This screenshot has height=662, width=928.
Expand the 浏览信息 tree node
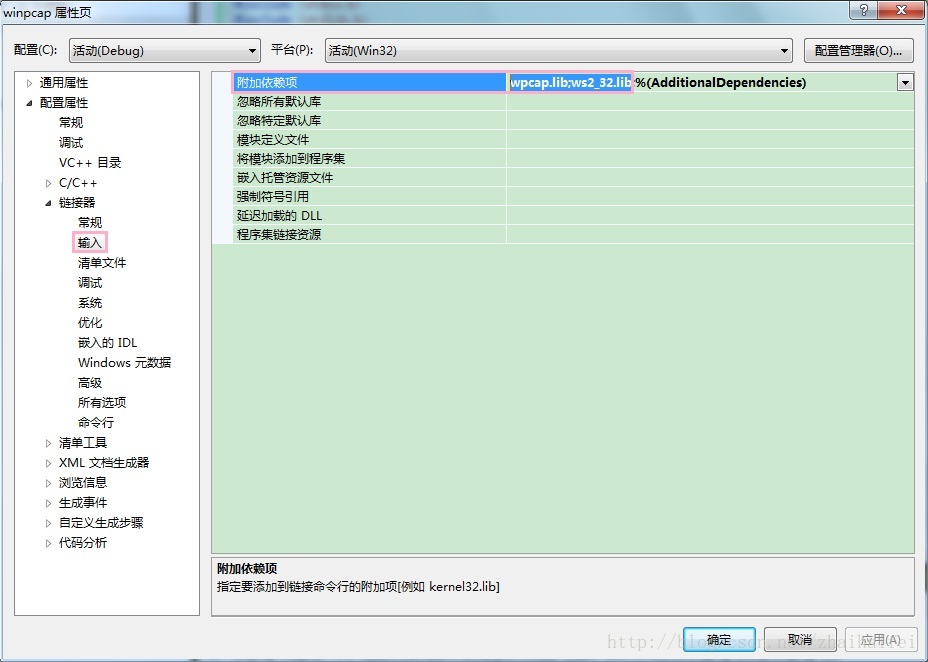[x=49, y=483]
